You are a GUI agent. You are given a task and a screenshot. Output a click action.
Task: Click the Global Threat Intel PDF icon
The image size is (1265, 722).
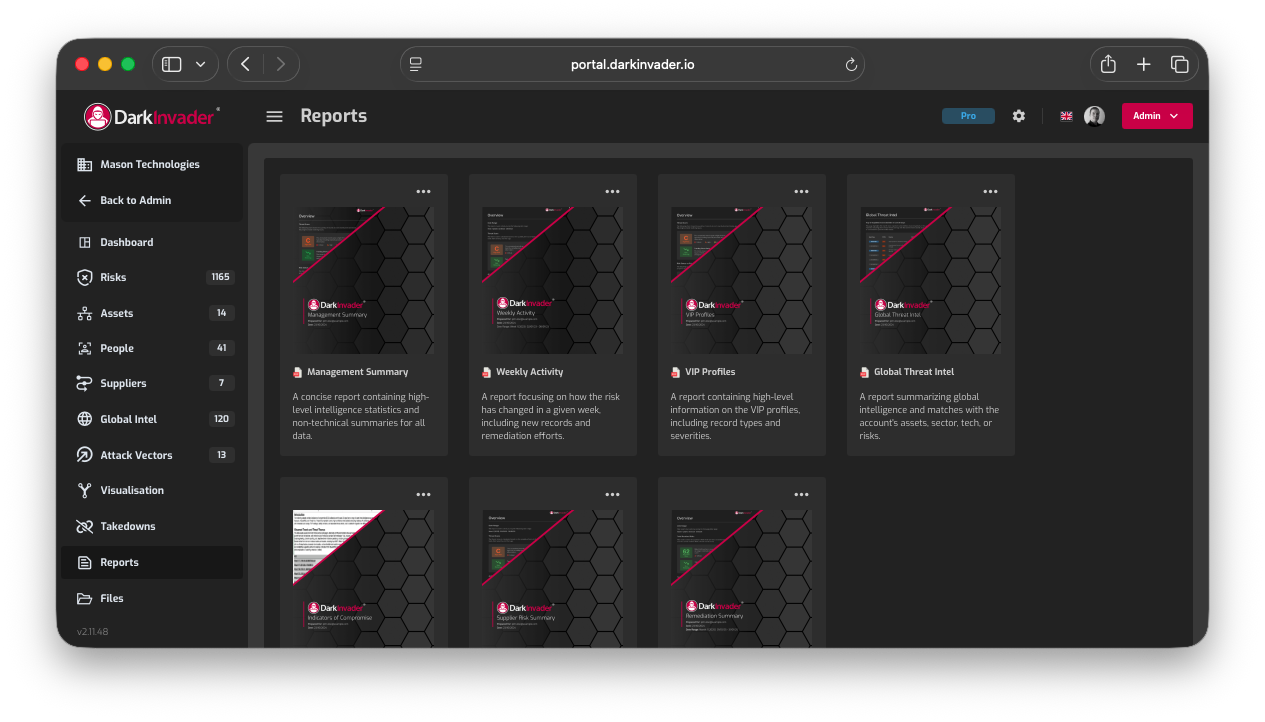864,372
